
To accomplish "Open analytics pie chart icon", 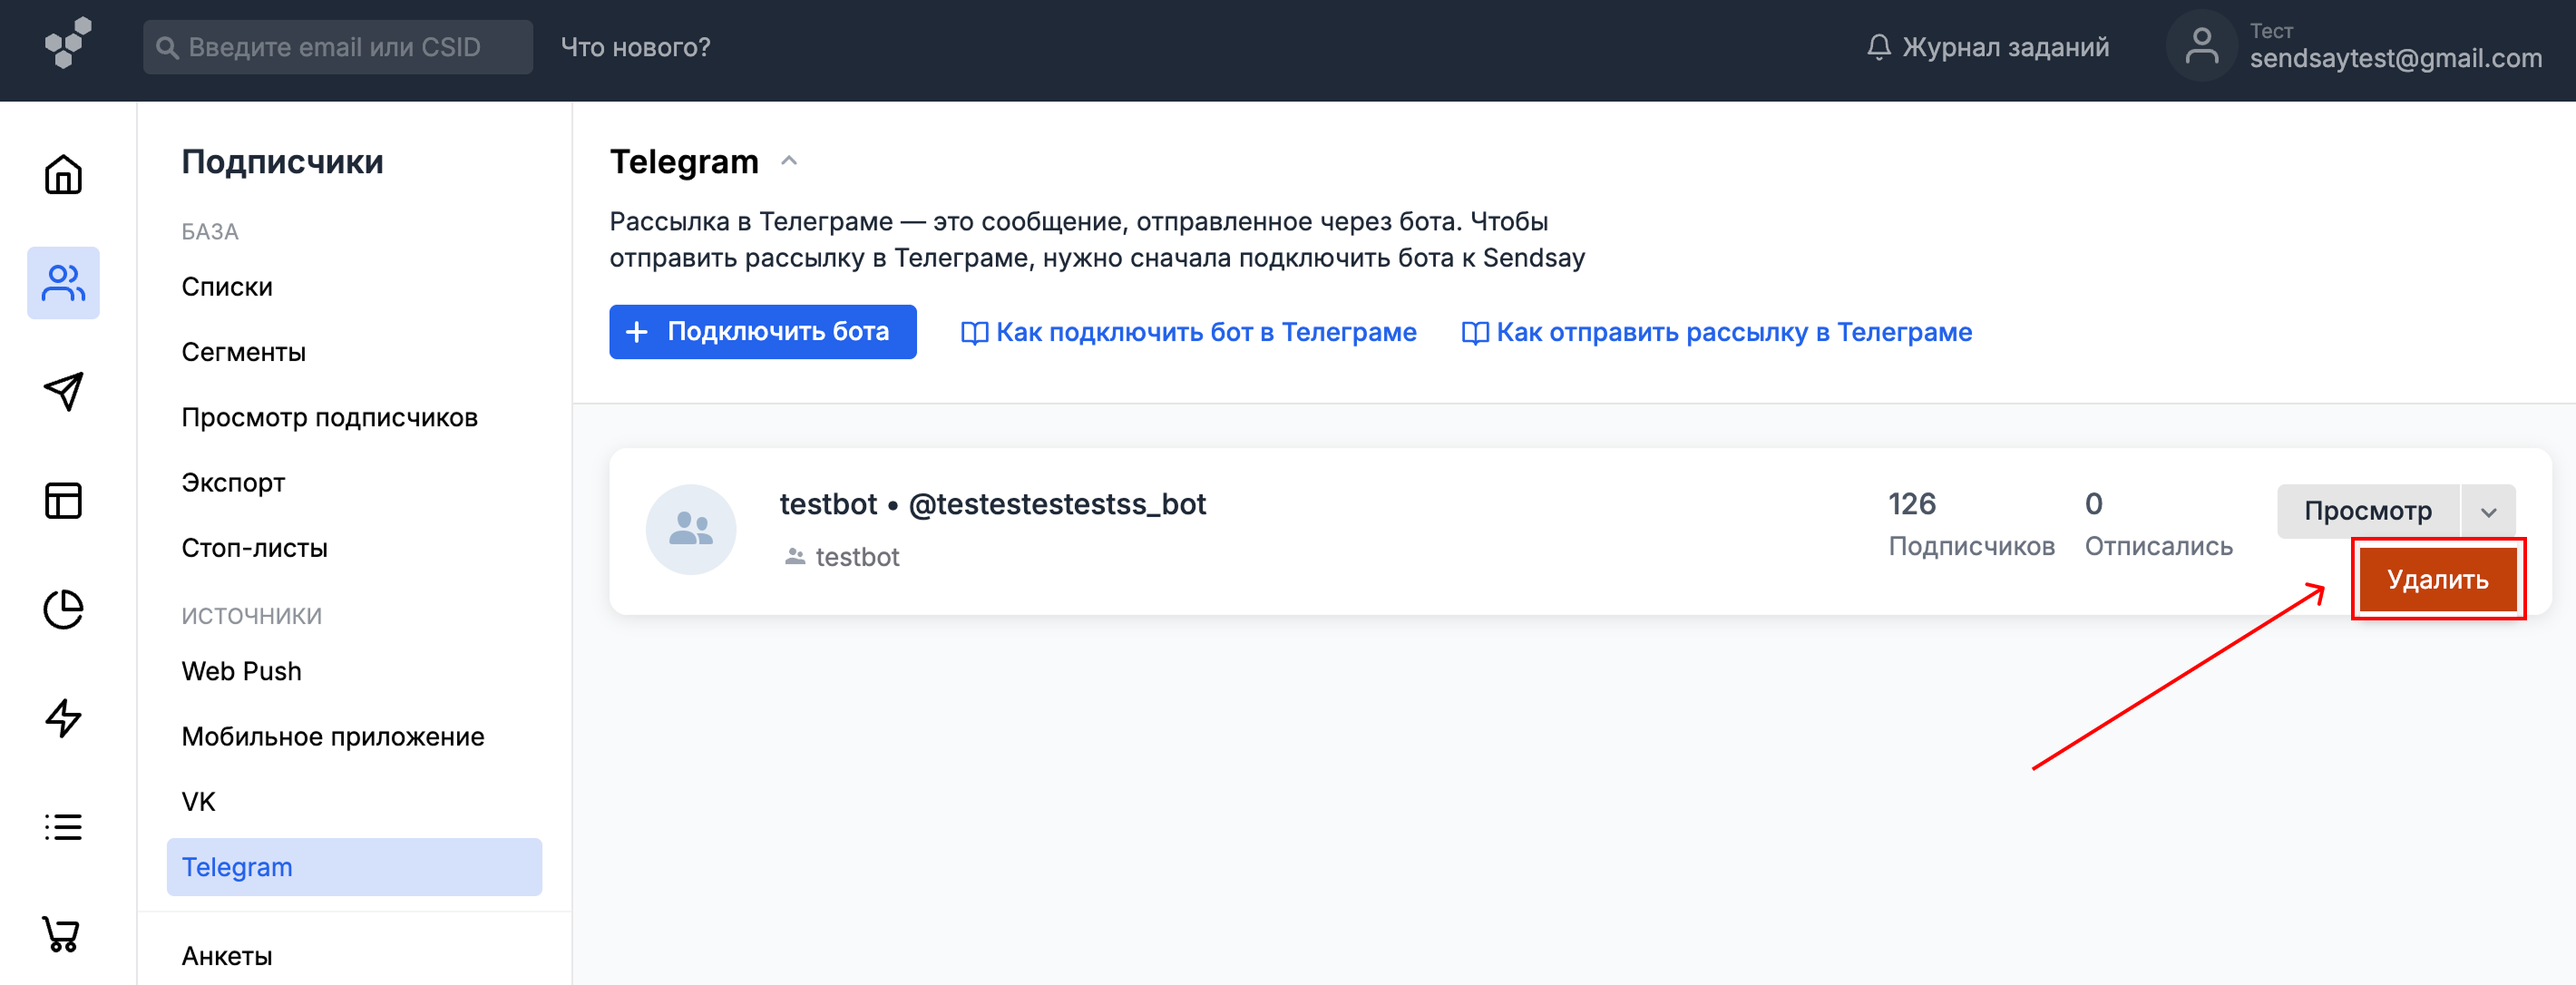I will click(x=63, y=609).
